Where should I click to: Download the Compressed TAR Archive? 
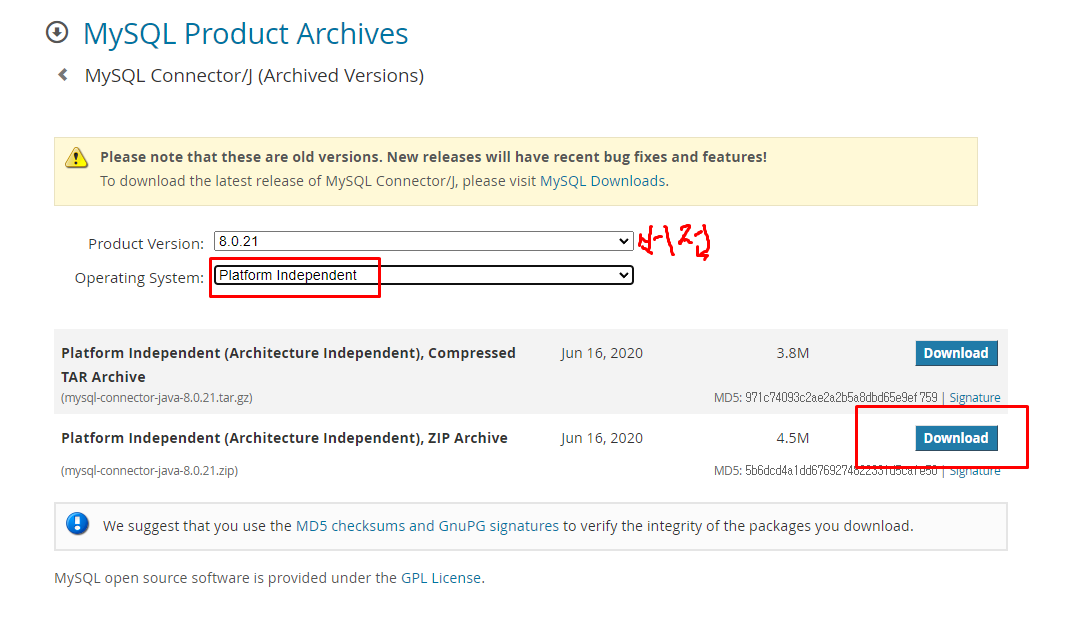tap(956, 353)
